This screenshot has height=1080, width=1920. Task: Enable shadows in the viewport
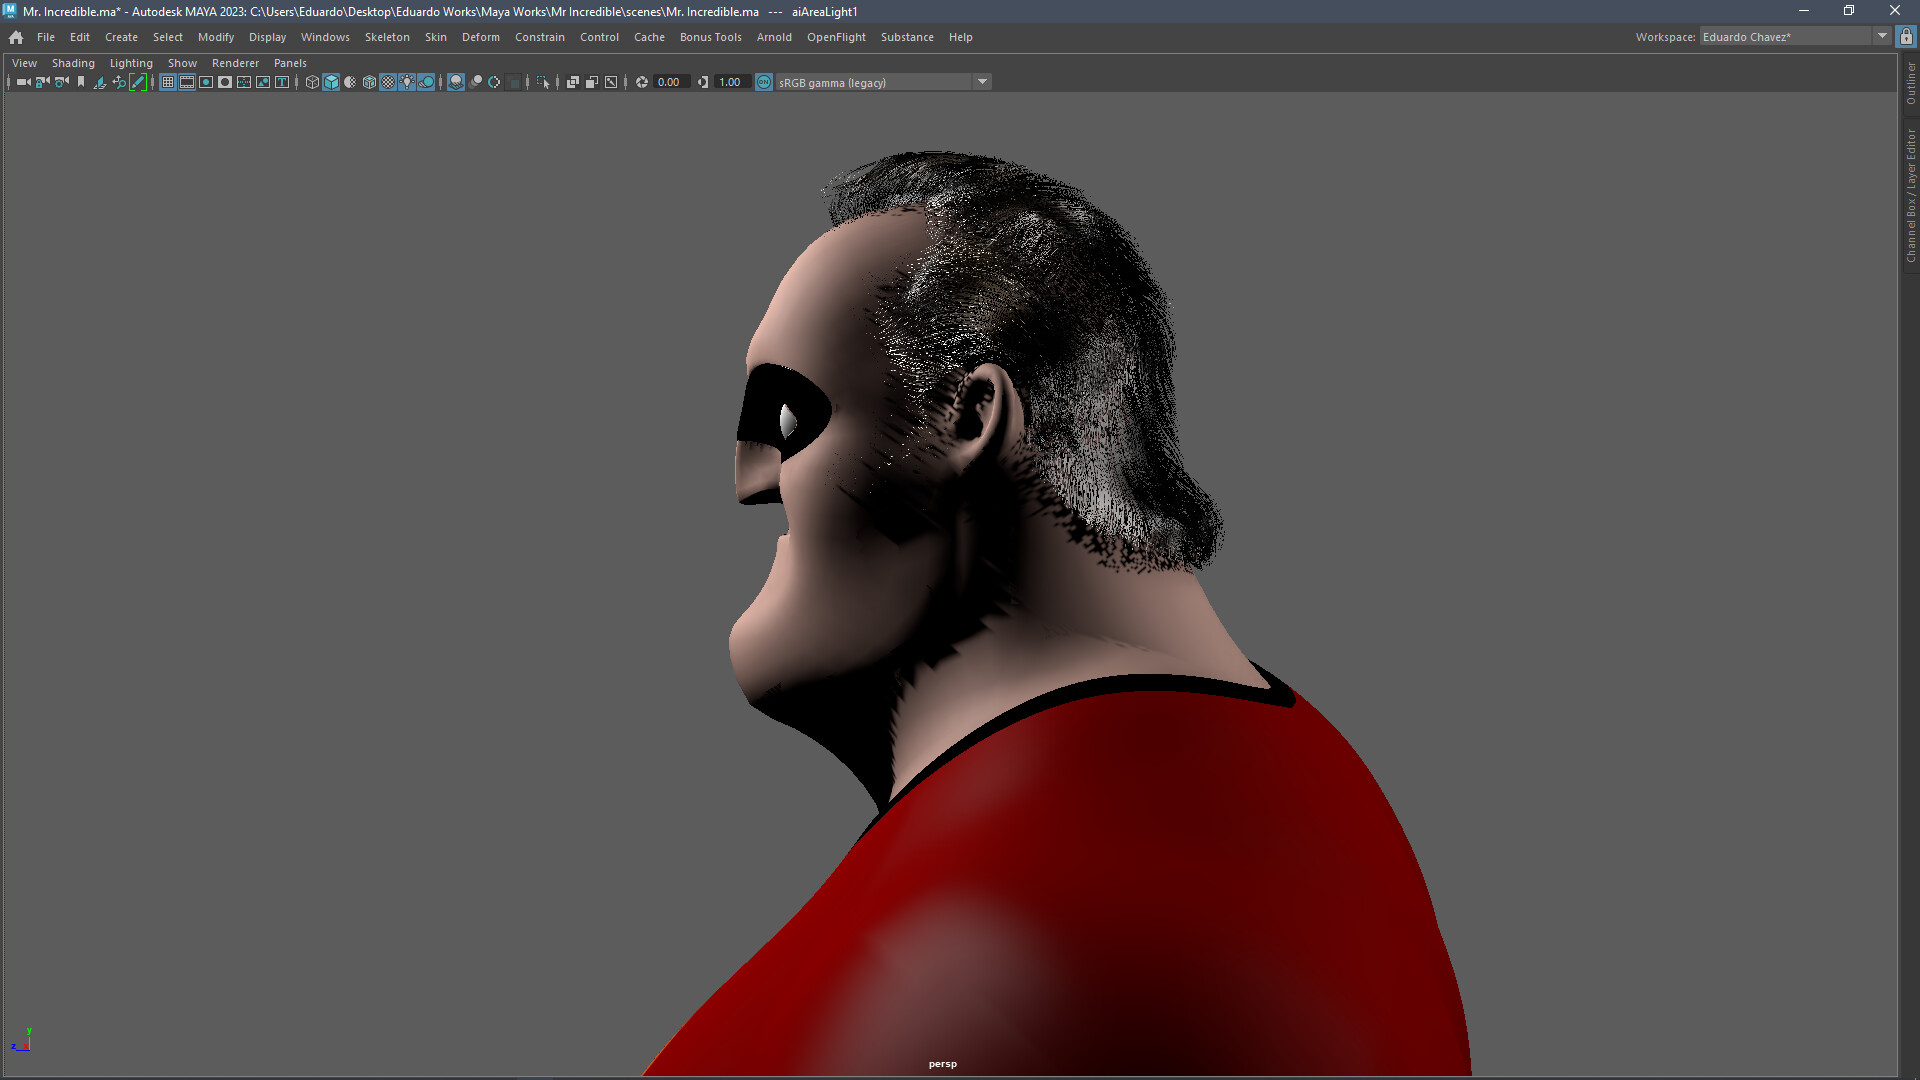click(x=425, y=82)
